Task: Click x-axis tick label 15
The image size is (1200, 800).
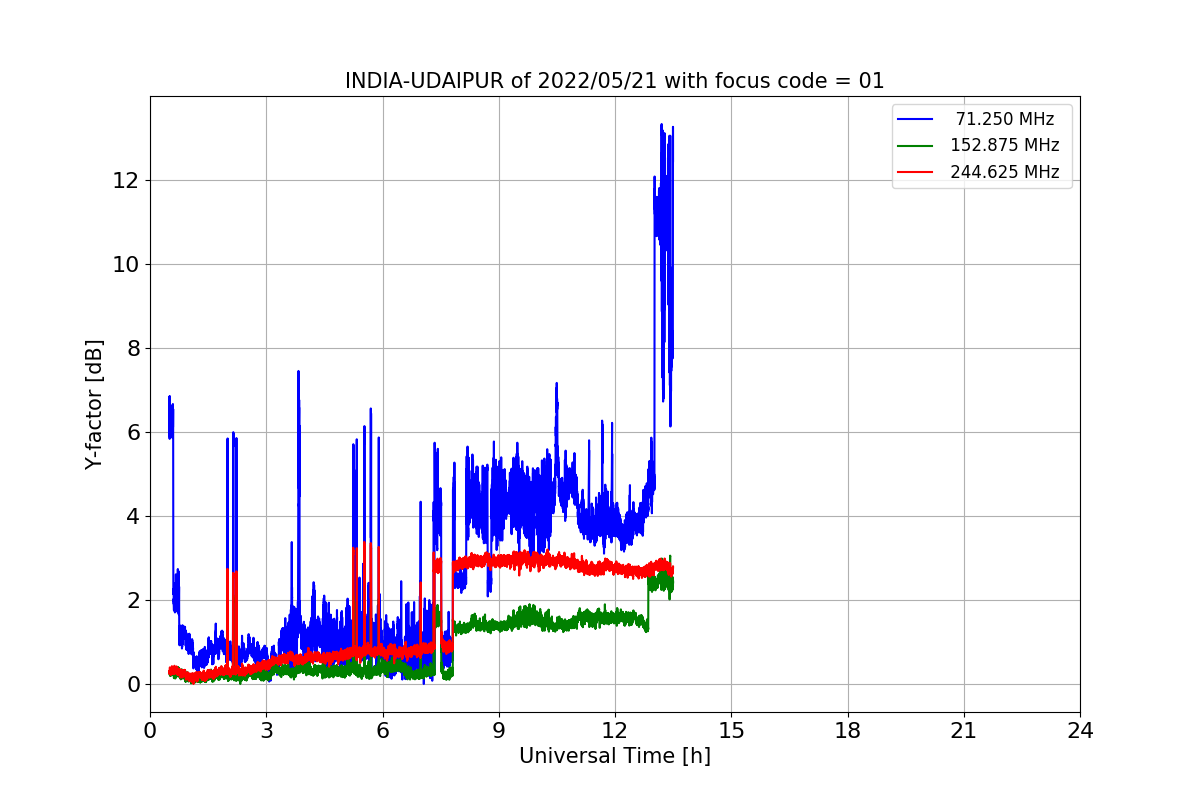Action: [731, 731]
